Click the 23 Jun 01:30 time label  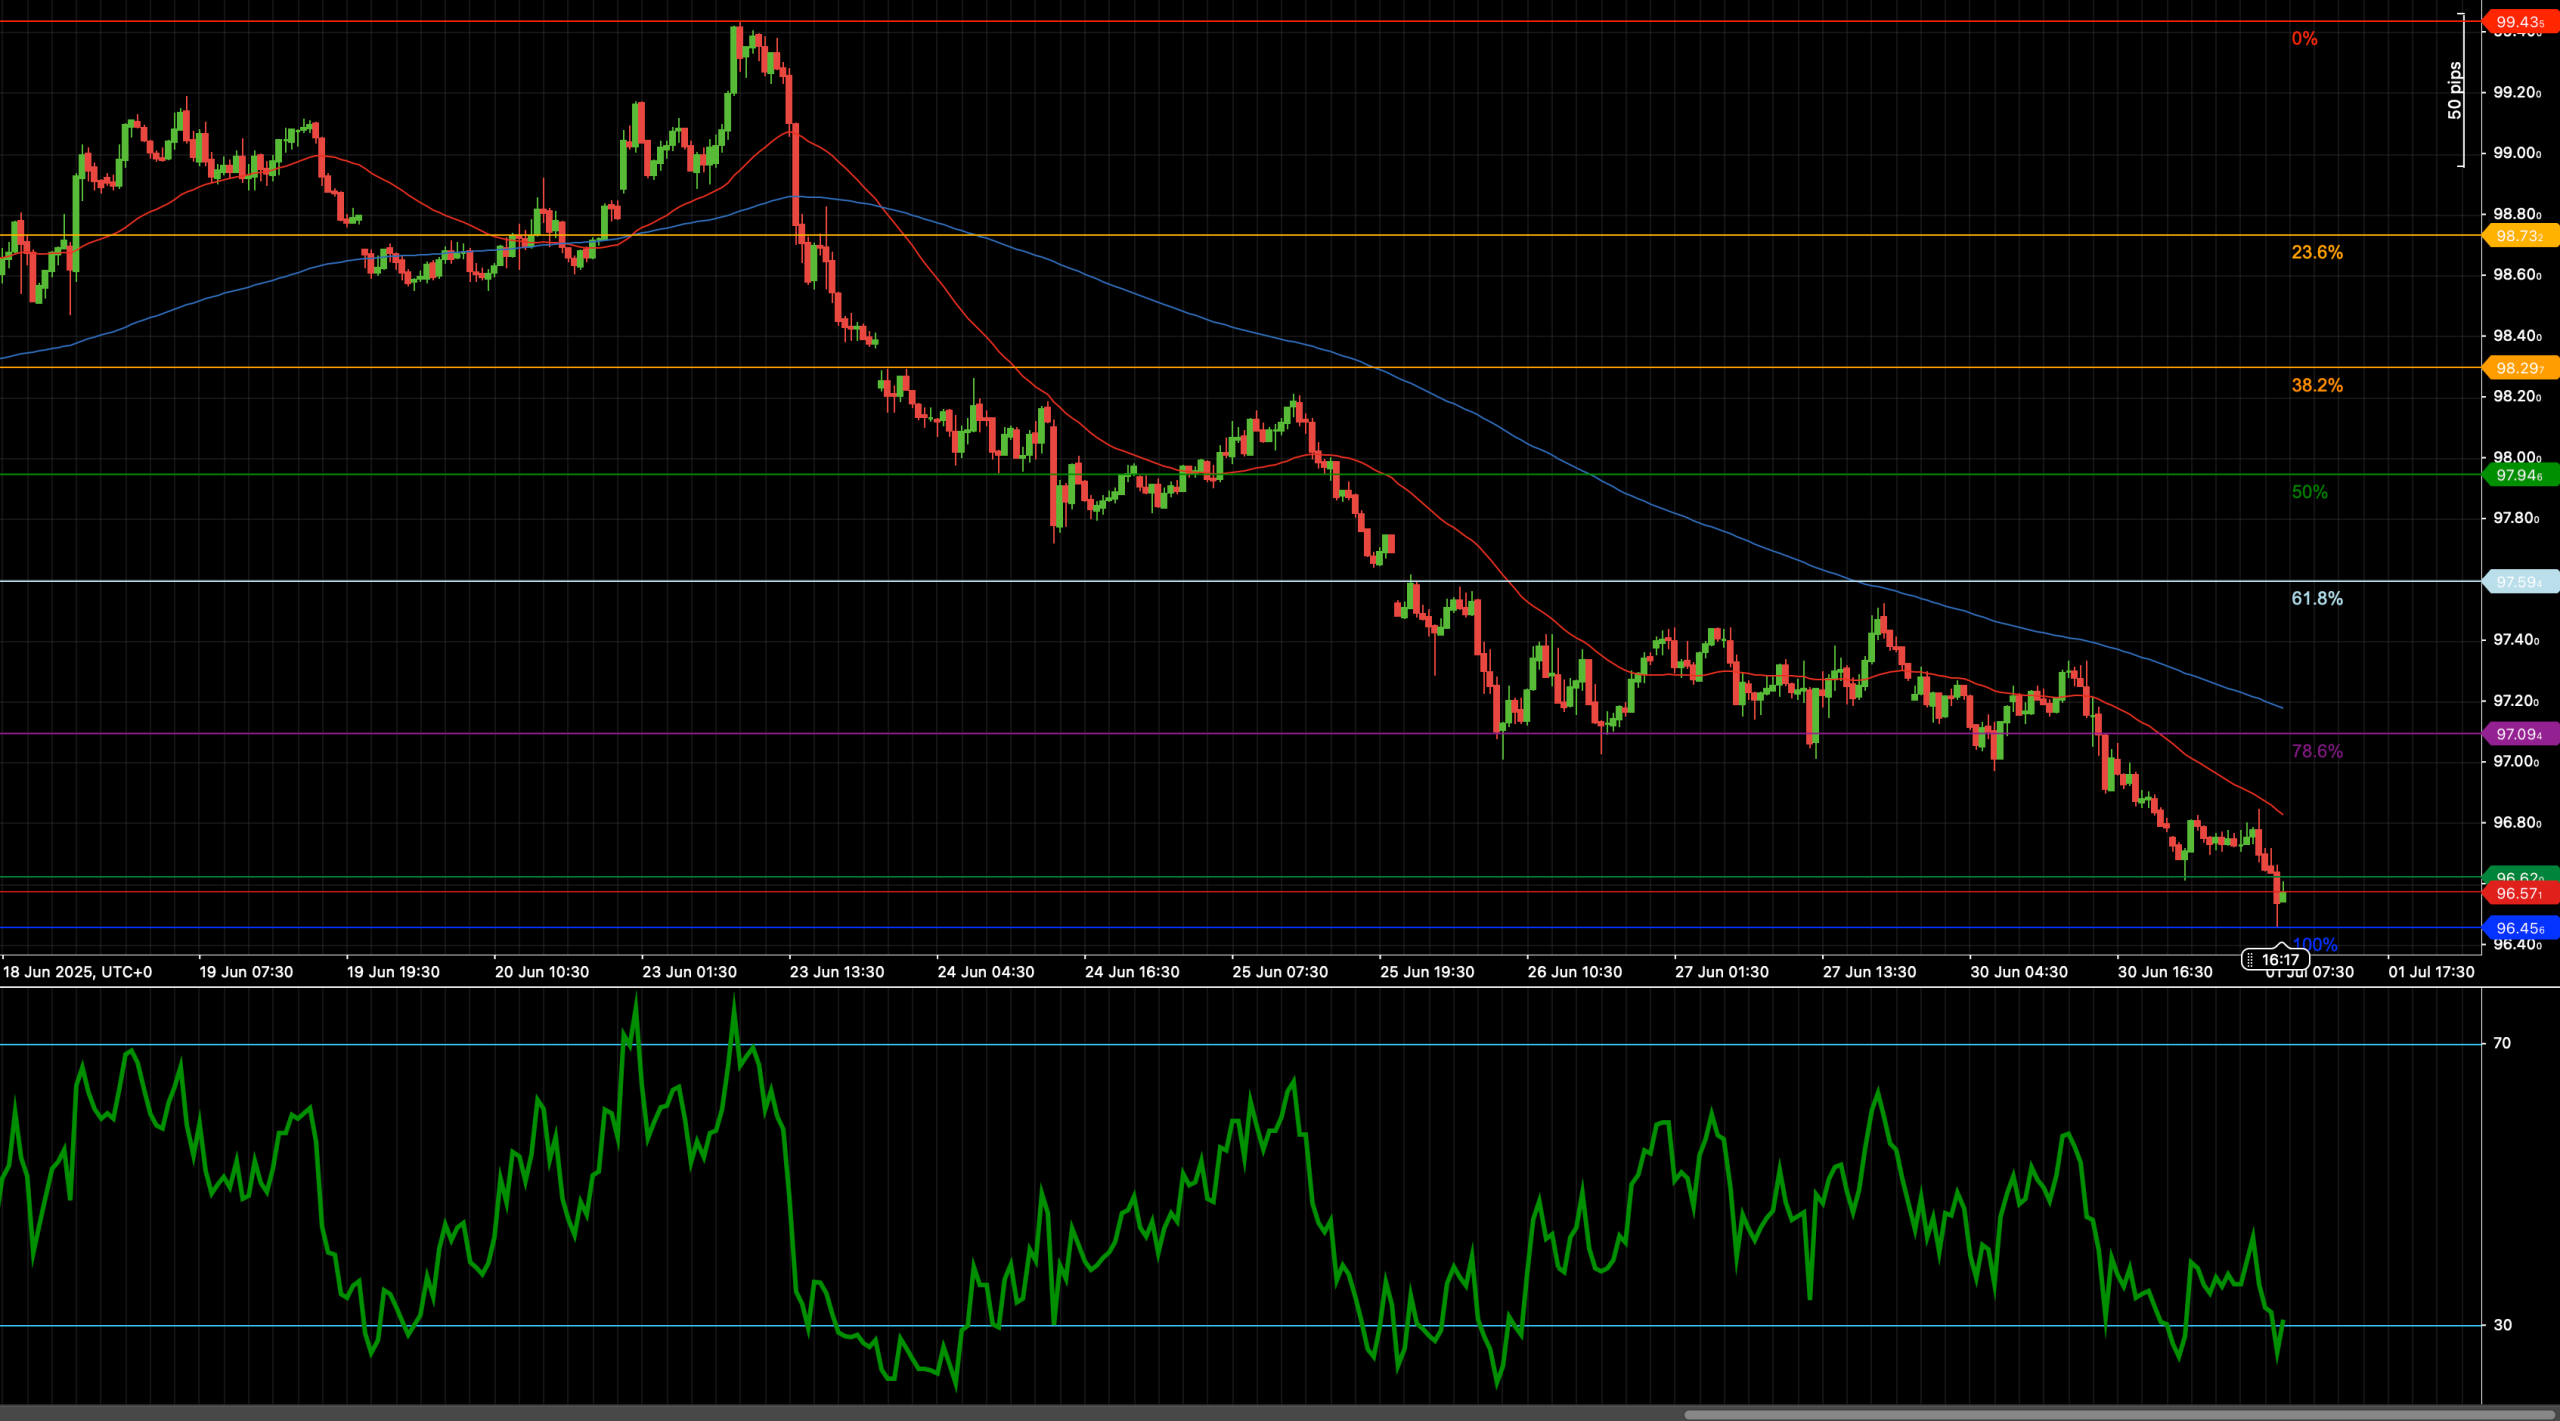689,972
